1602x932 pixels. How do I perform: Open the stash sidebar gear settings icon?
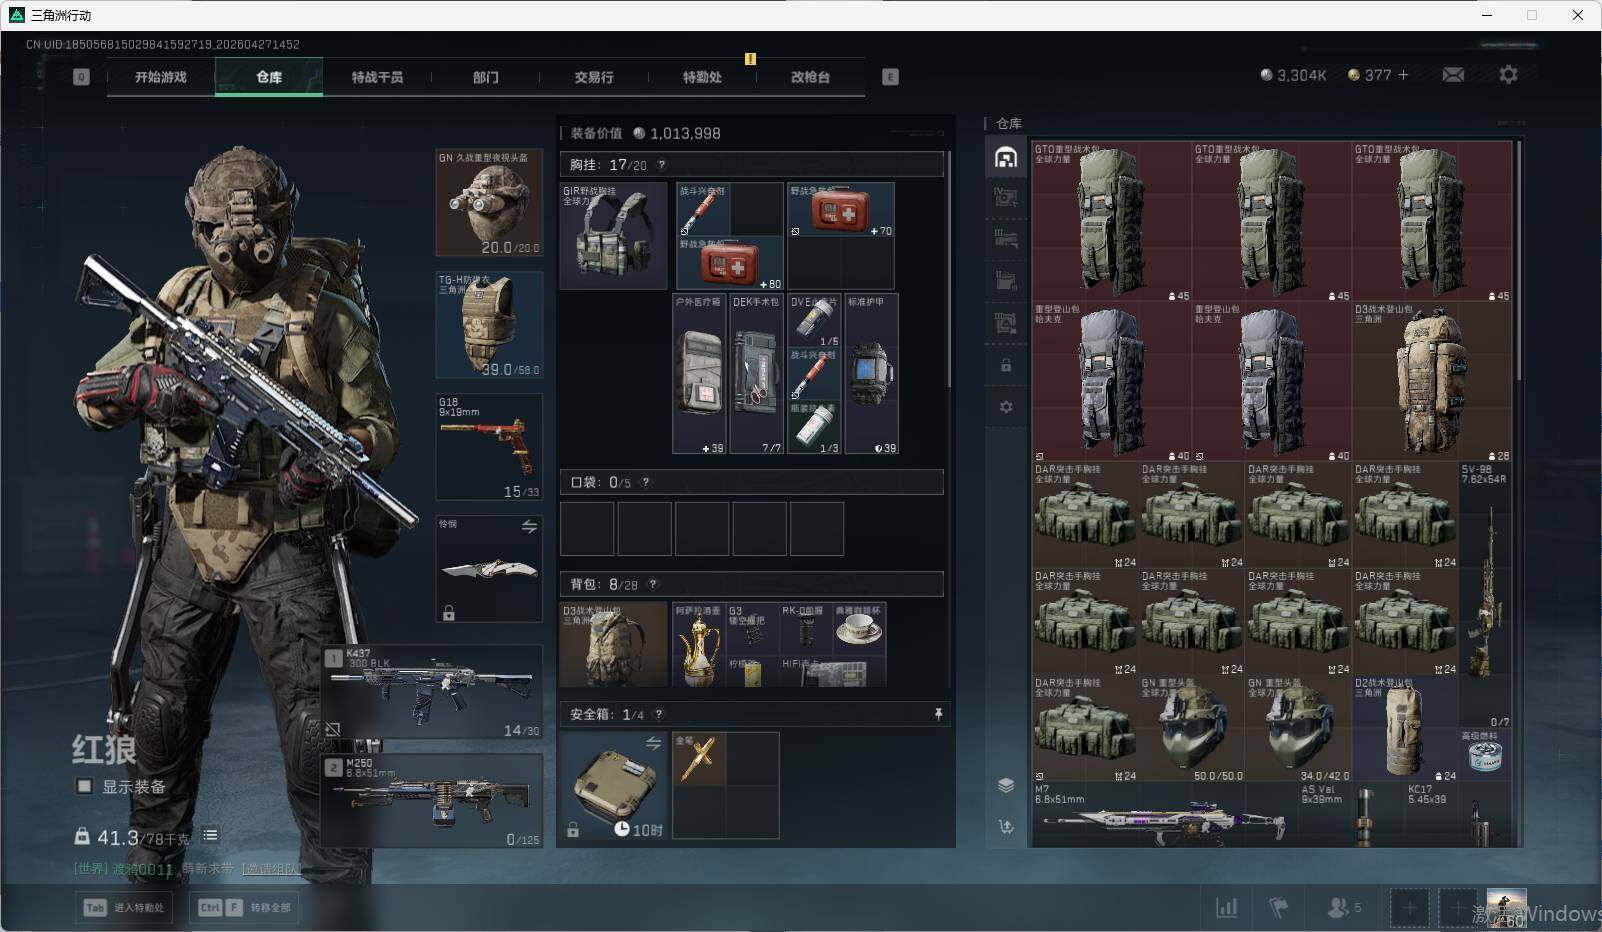[1006, 407]
